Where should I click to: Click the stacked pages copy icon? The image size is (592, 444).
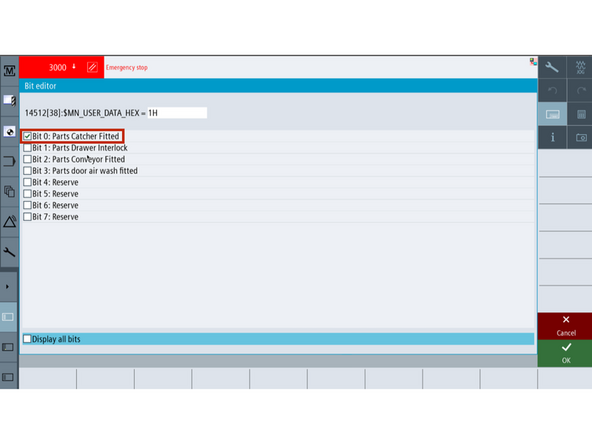point(9,191)
